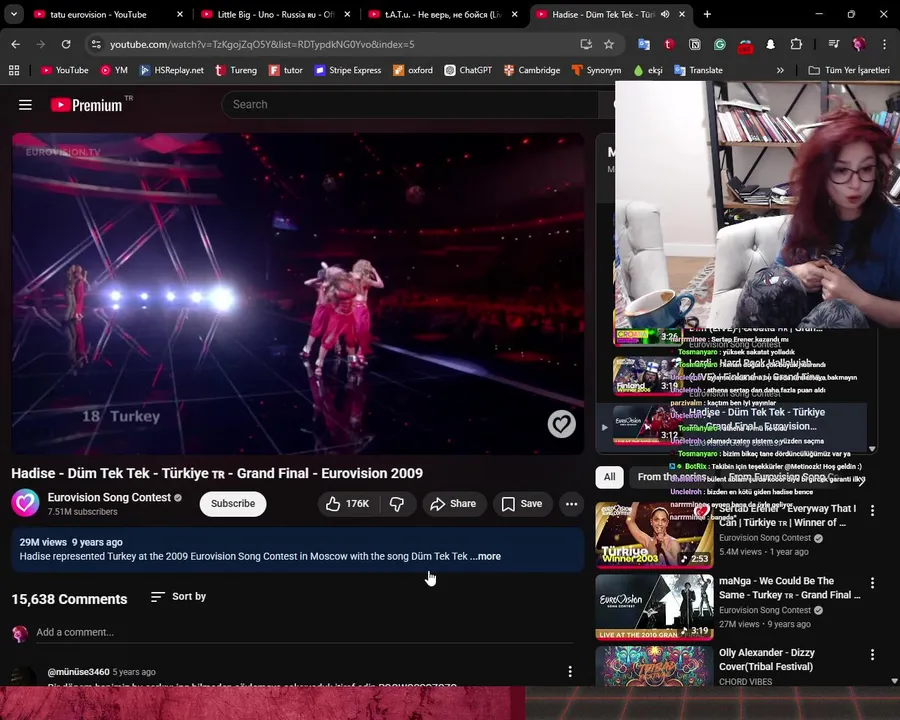Expand video description with ...more
The height and width of the screenshot is (720, 900).
(486, 556)
